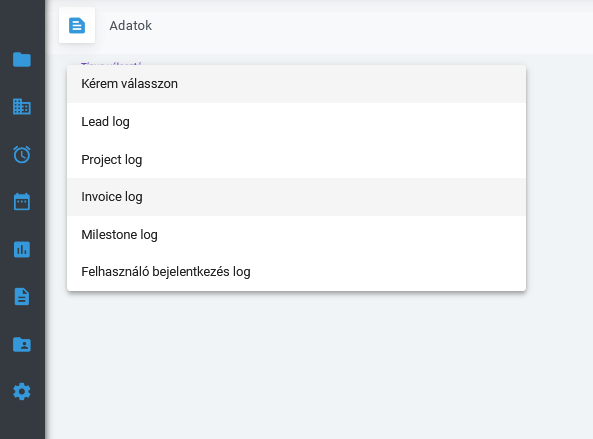The height and width of the screenshot is (439, 593).
Task: Open the bar chart statistics icon
Action: coord(22,249)
